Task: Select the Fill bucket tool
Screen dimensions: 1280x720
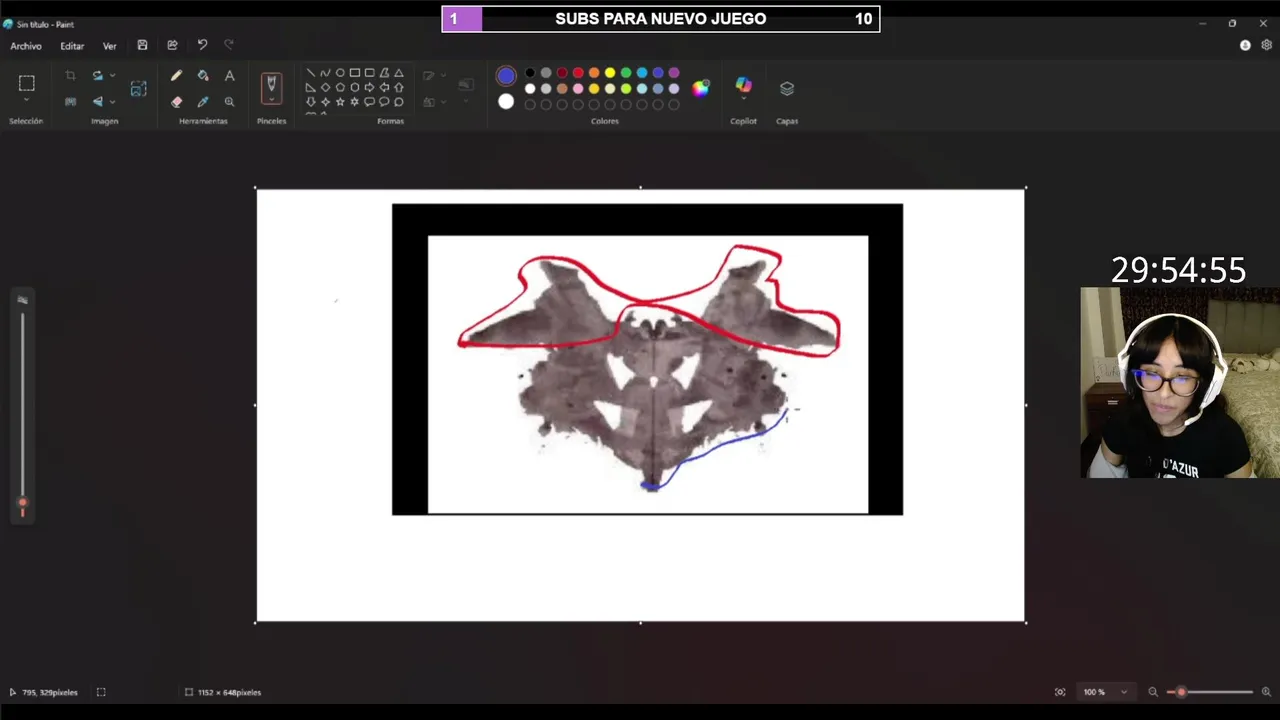Action: [203, 76]
